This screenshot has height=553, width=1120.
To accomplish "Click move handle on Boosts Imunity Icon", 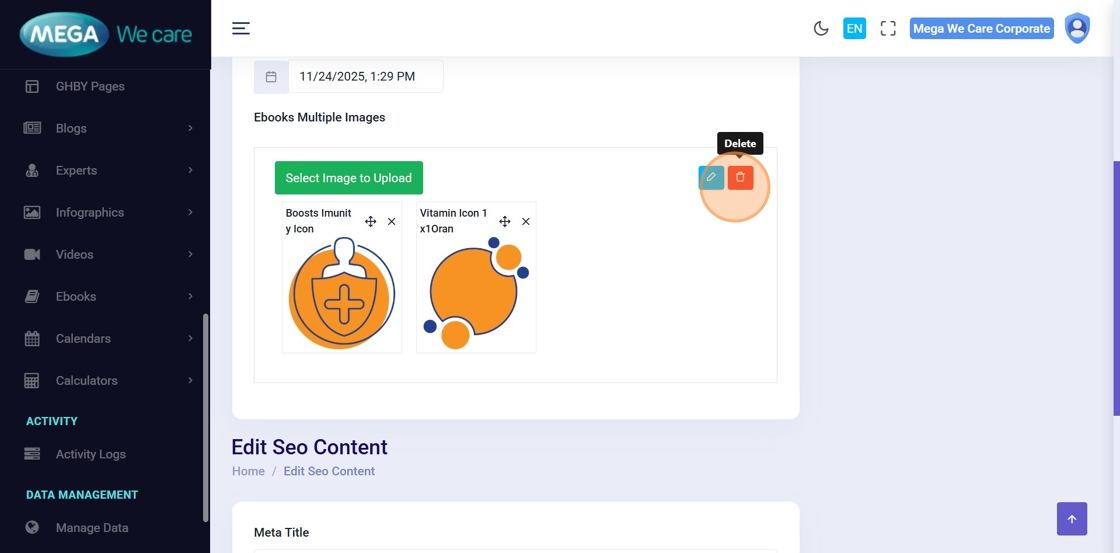I will click(x=370, y=221).
